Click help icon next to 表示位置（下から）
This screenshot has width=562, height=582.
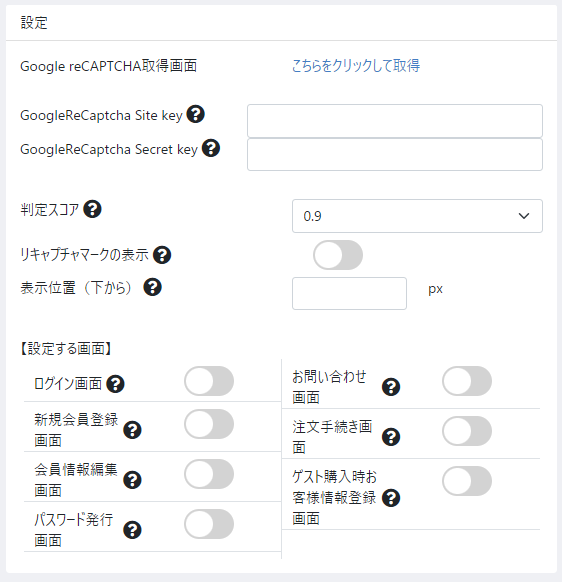[153, 287]
